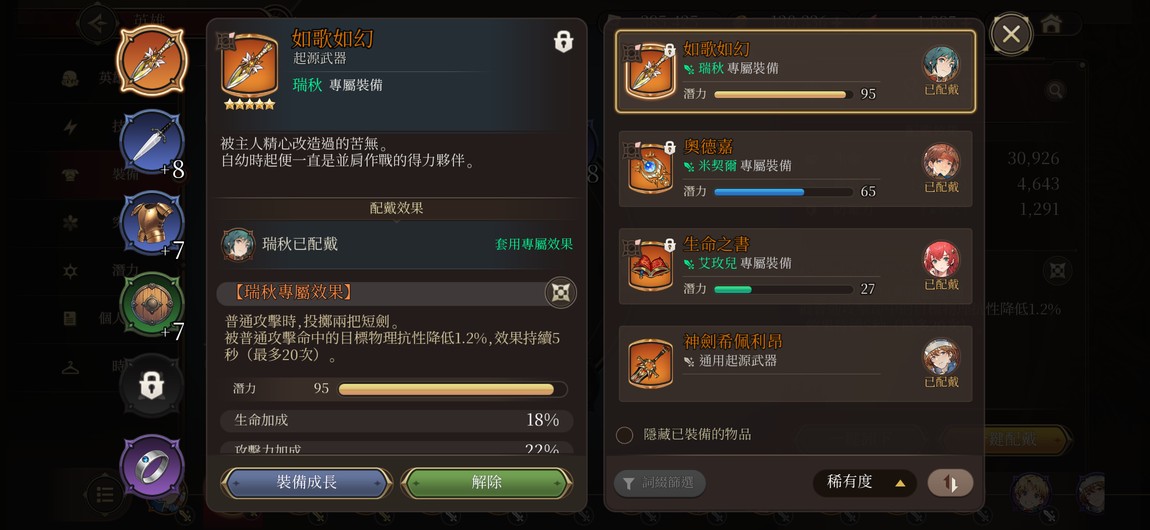
Task: Select 奧德嘉 weapon in list
Action: click(795, 169)
